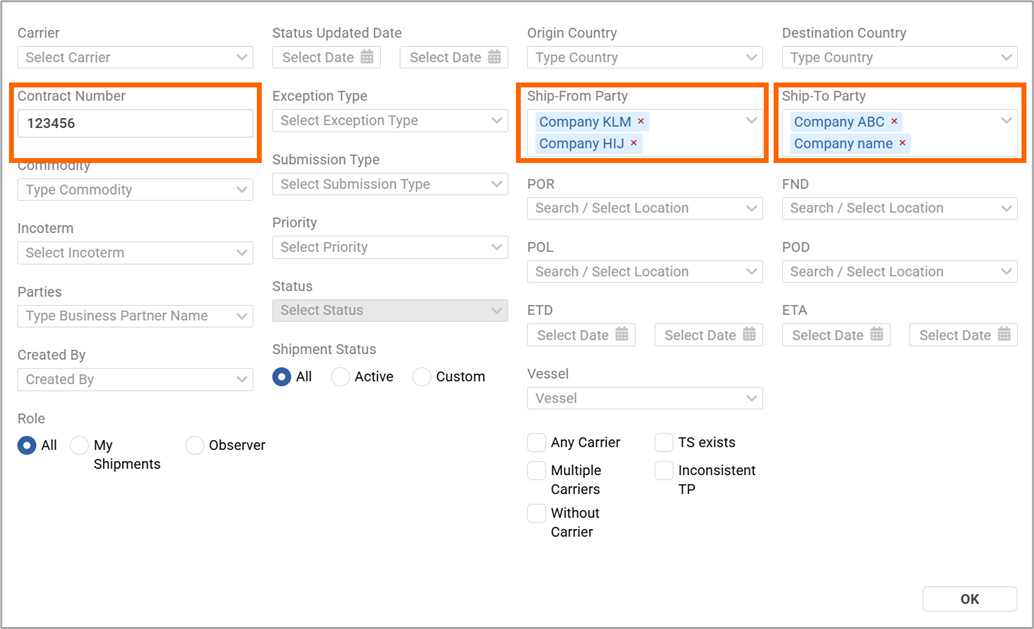
Task: Open the Select Priority dropdown
Action: 390,247
